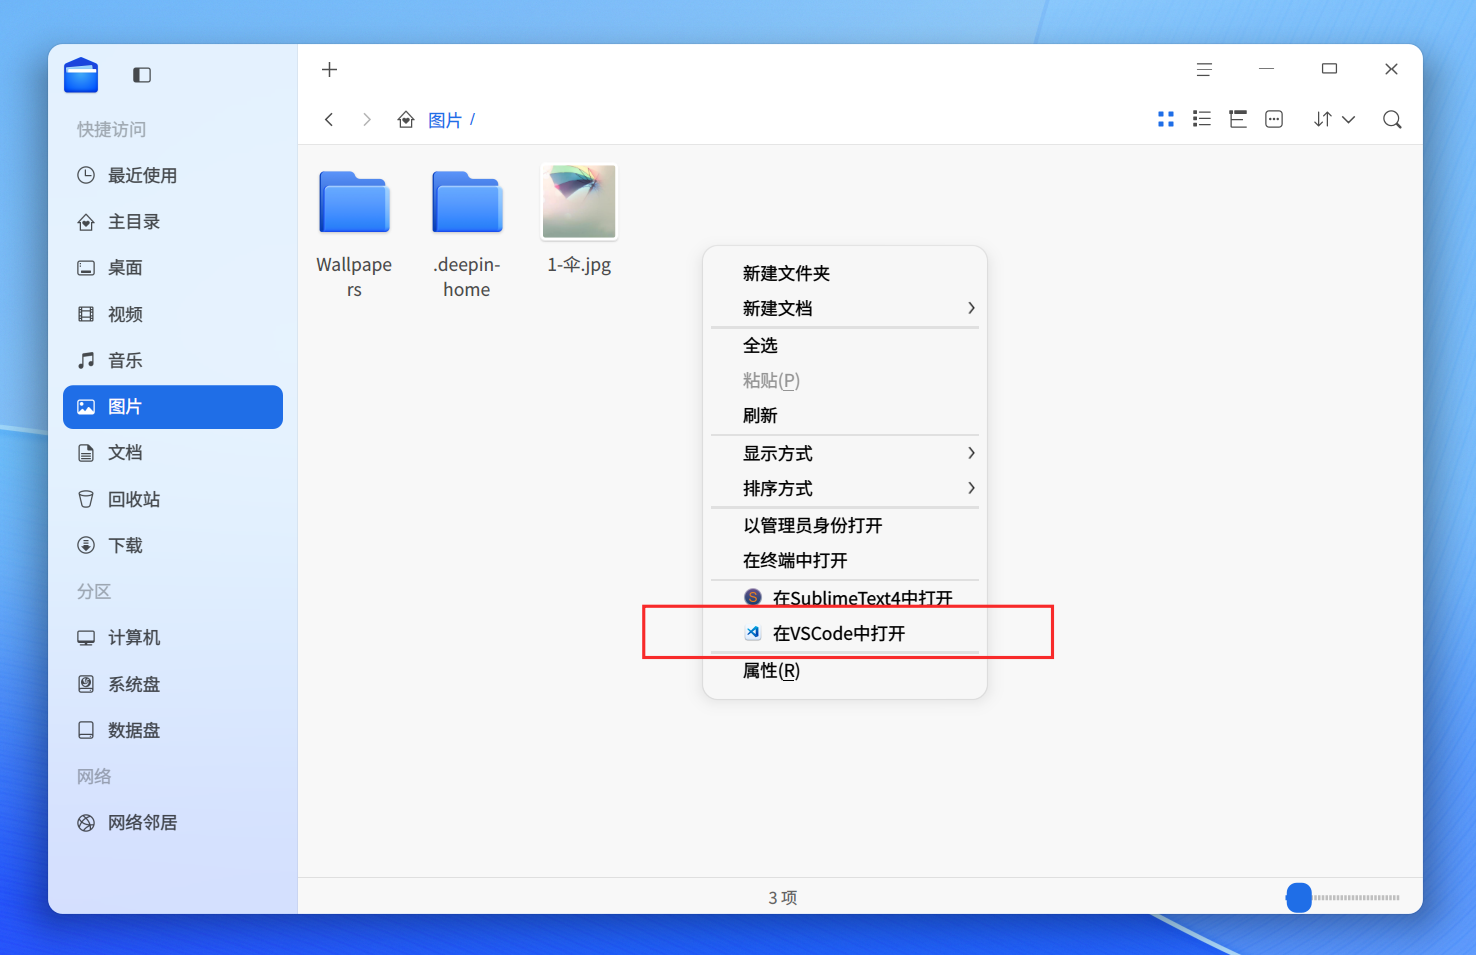This screenshot has width=1476, height=955.
Task: Open the sort order dropdown
Action: 1334,120
